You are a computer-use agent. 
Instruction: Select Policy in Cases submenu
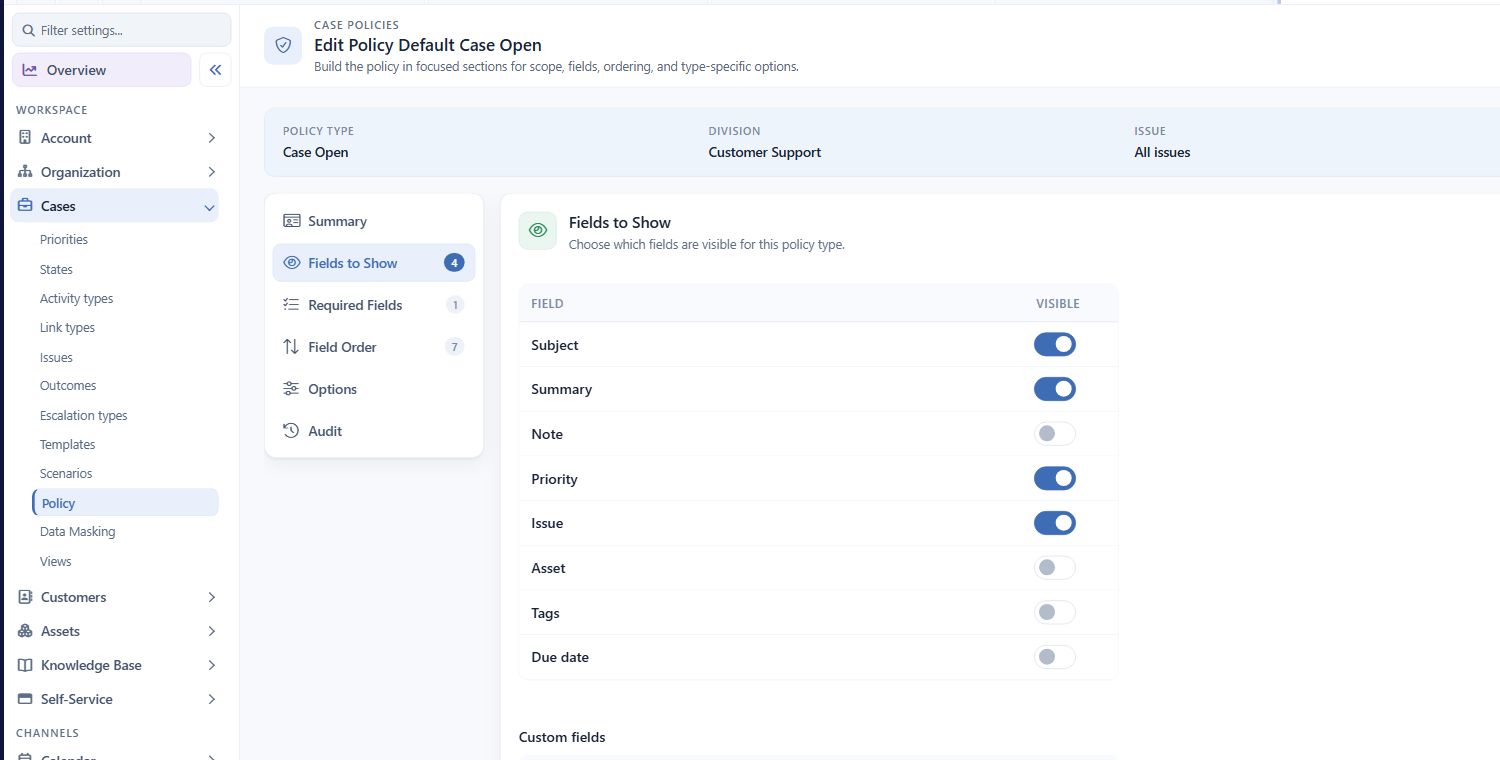[x=125, y=503]
